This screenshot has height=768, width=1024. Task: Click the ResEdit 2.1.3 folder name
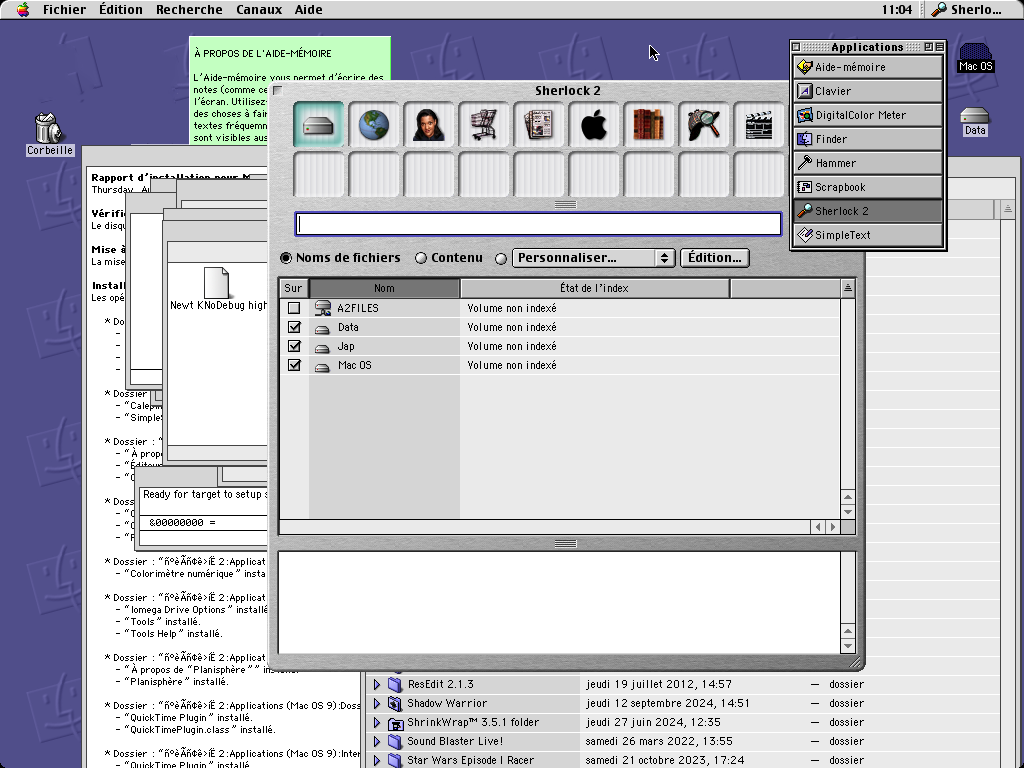point(440,684)
